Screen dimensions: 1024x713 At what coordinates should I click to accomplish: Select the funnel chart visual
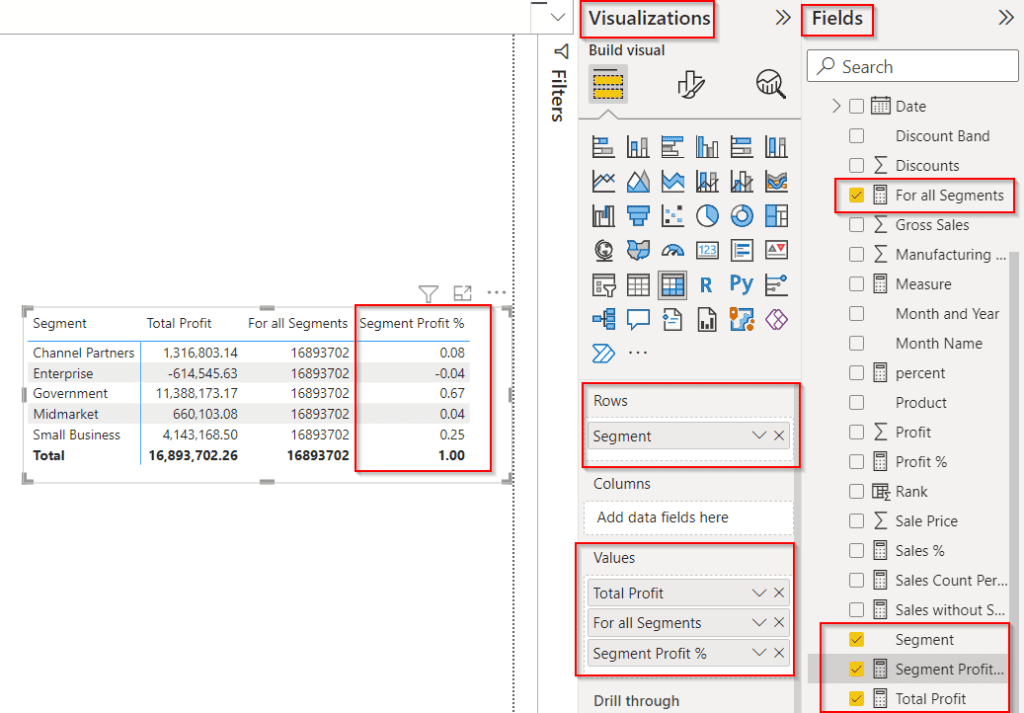click(x=637, y=215)
